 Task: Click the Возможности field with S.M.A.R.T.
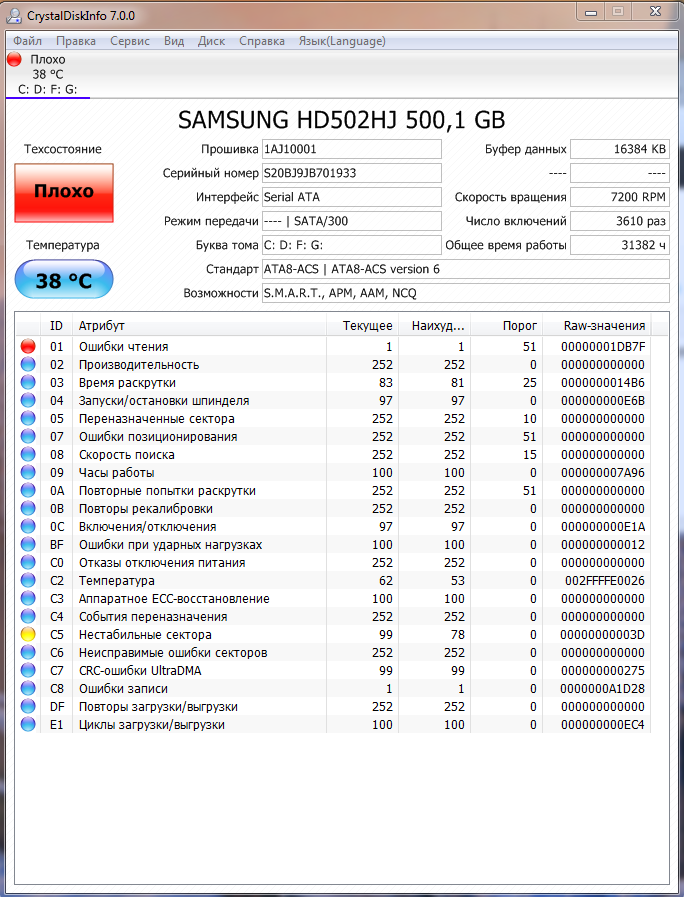(x=466, y=293)
